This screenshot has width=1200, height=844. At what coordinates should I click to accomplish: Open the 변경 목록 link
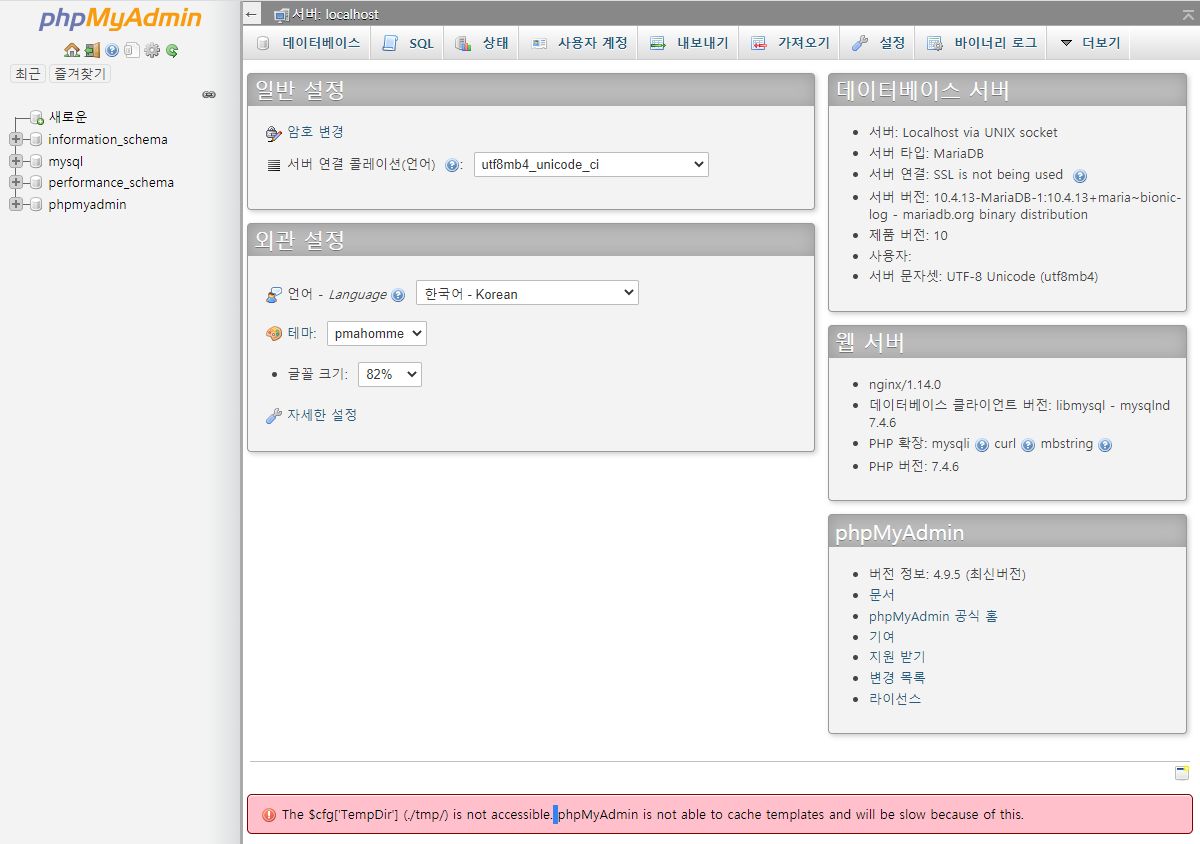pos(897,678)
